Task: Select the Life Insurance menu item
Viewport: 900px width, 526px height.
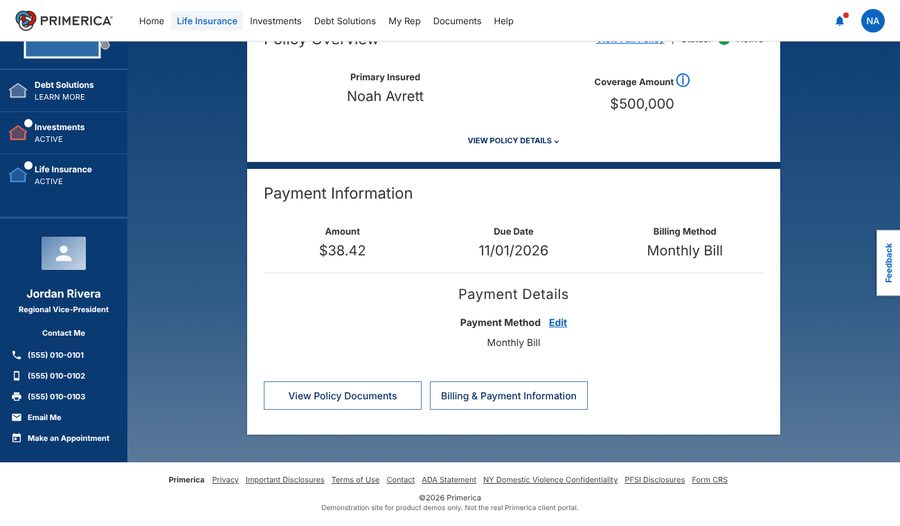Action: click(x=207, y=21)
